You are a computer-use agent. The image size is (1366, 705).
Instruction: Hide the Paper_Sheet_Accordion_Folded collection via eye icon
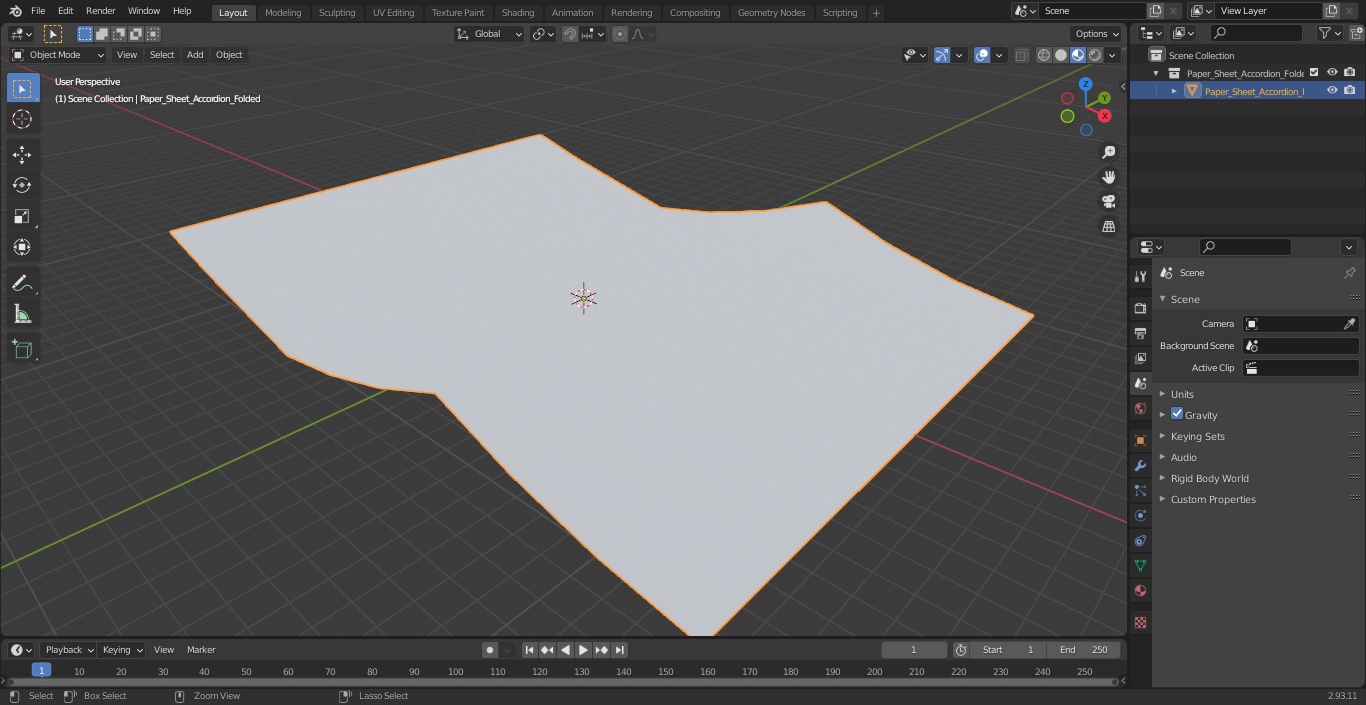[x=1332, y=72]
